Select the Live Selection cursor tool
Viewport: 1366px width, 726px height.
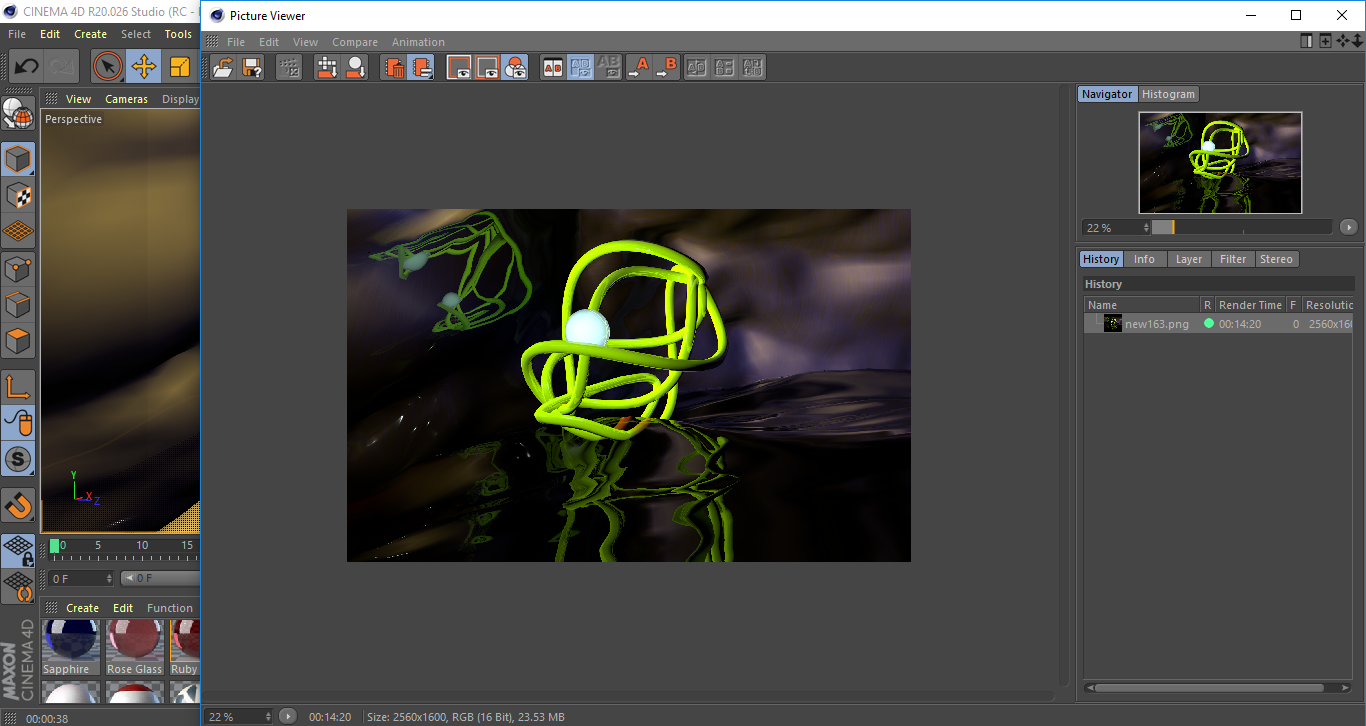(x=107, y=67)
